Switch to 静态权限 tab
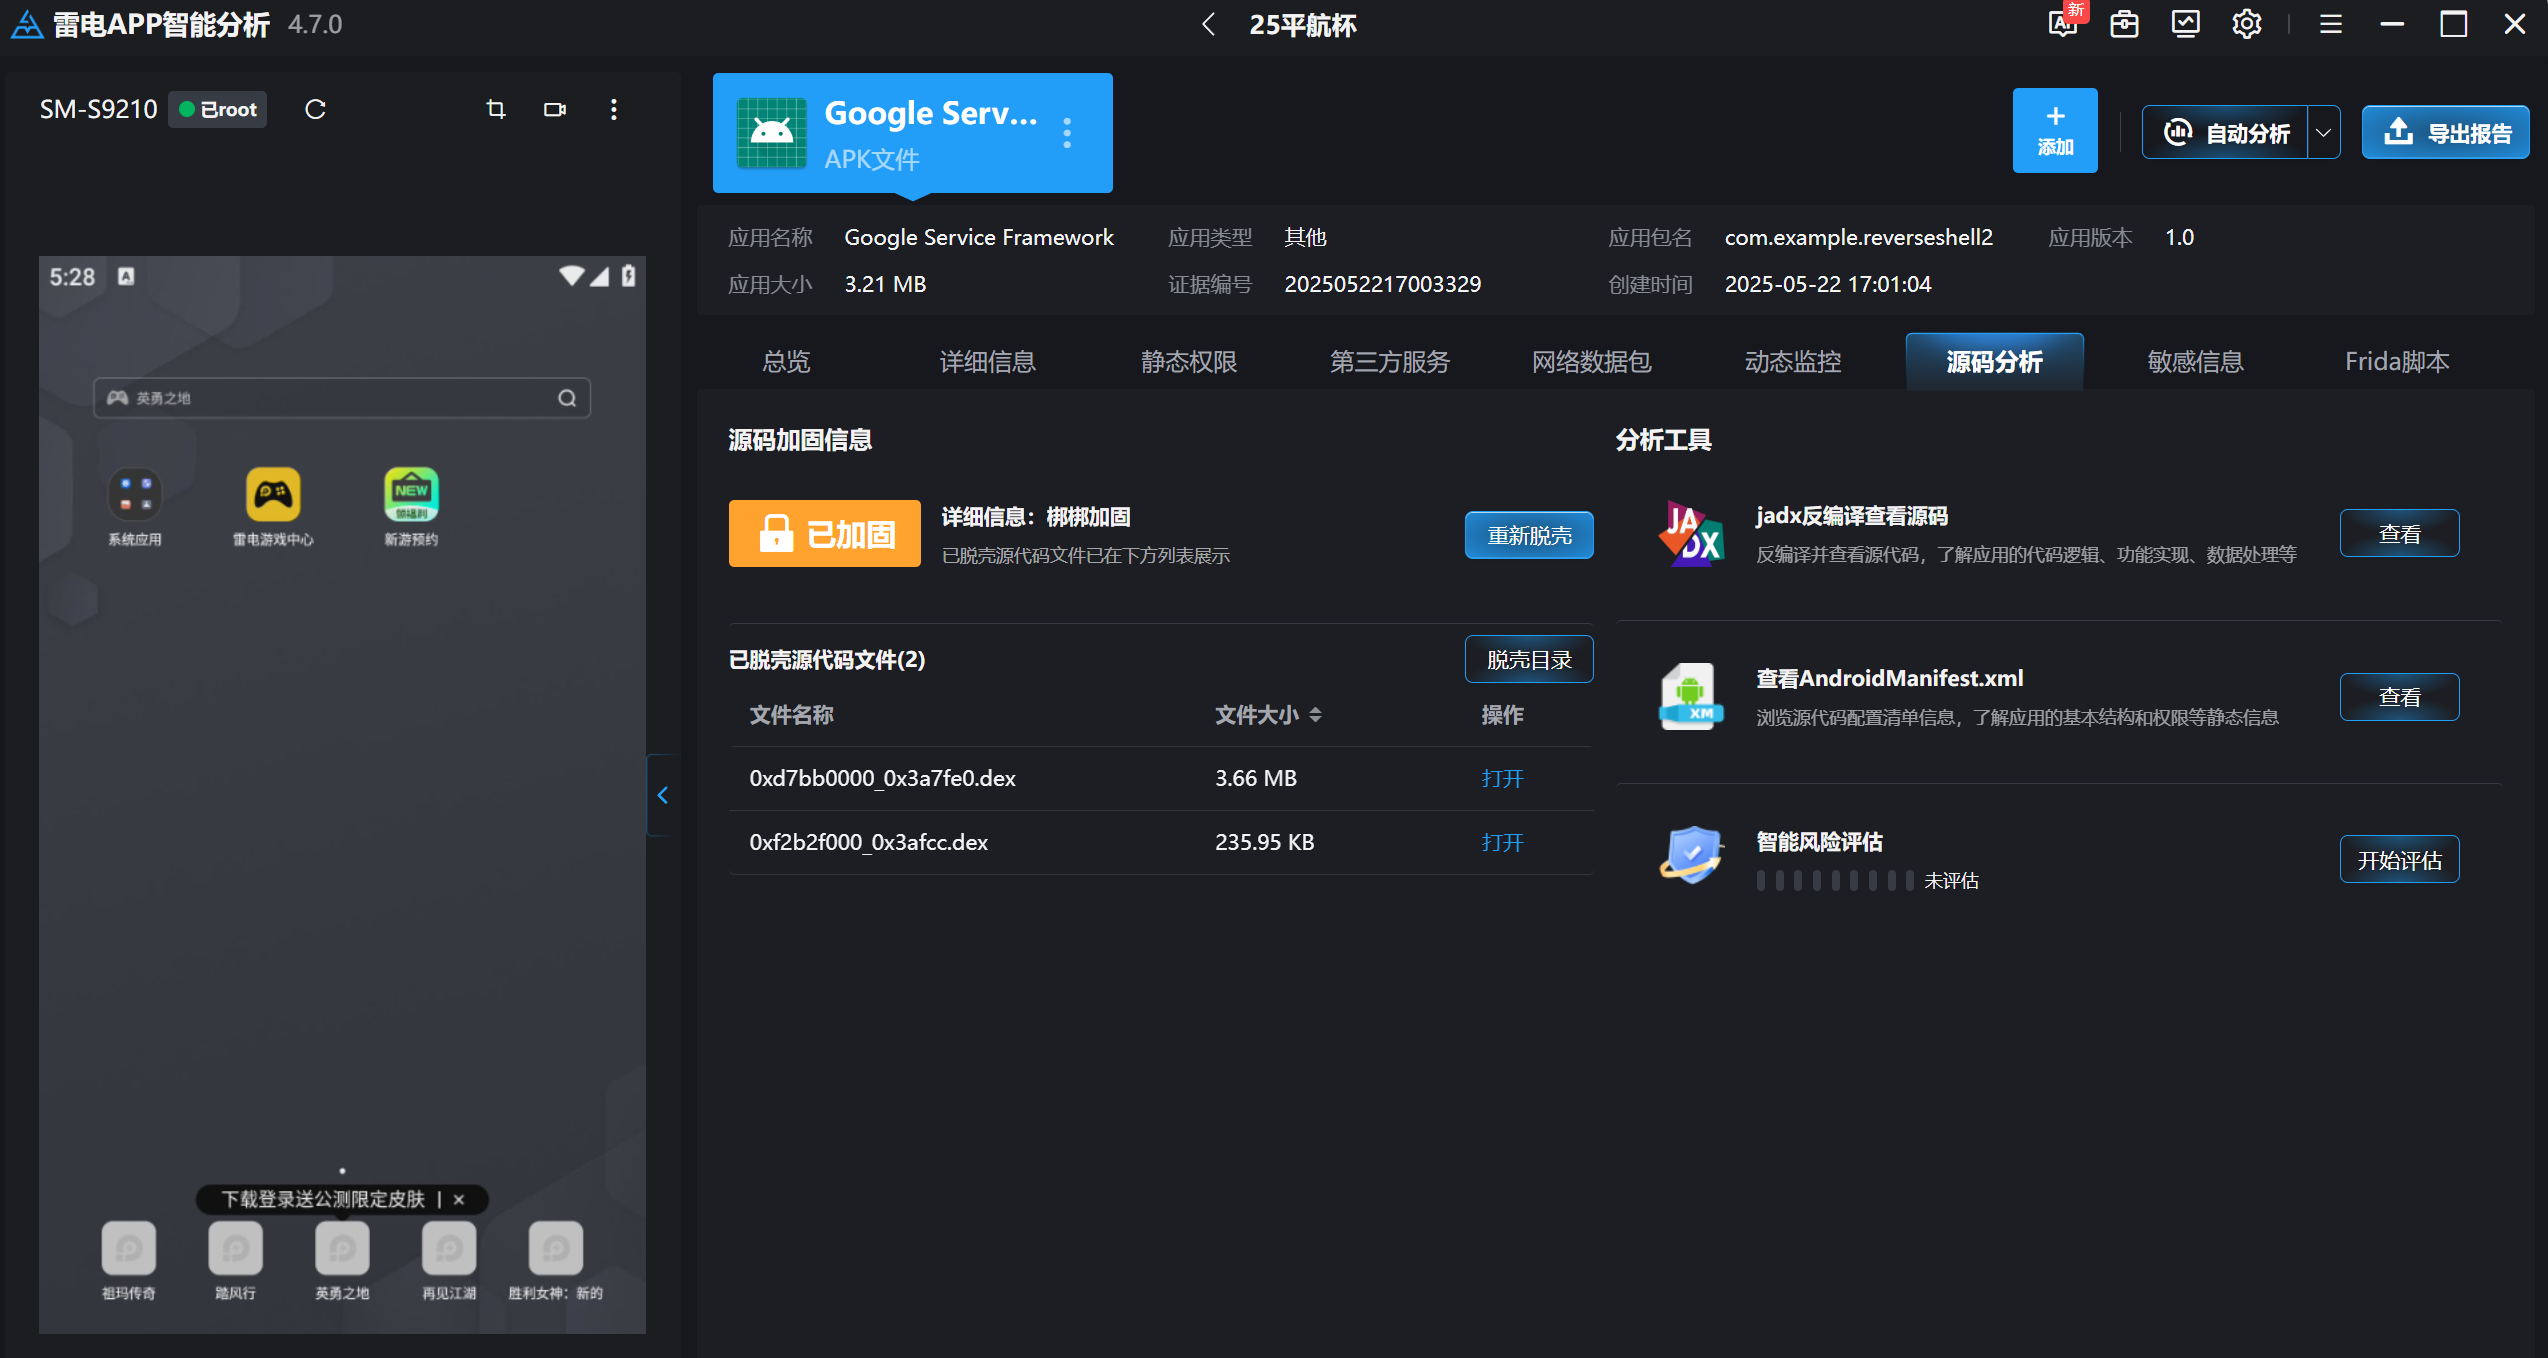Viewport: 2548px width, 1358px height. coord(1189,361)
